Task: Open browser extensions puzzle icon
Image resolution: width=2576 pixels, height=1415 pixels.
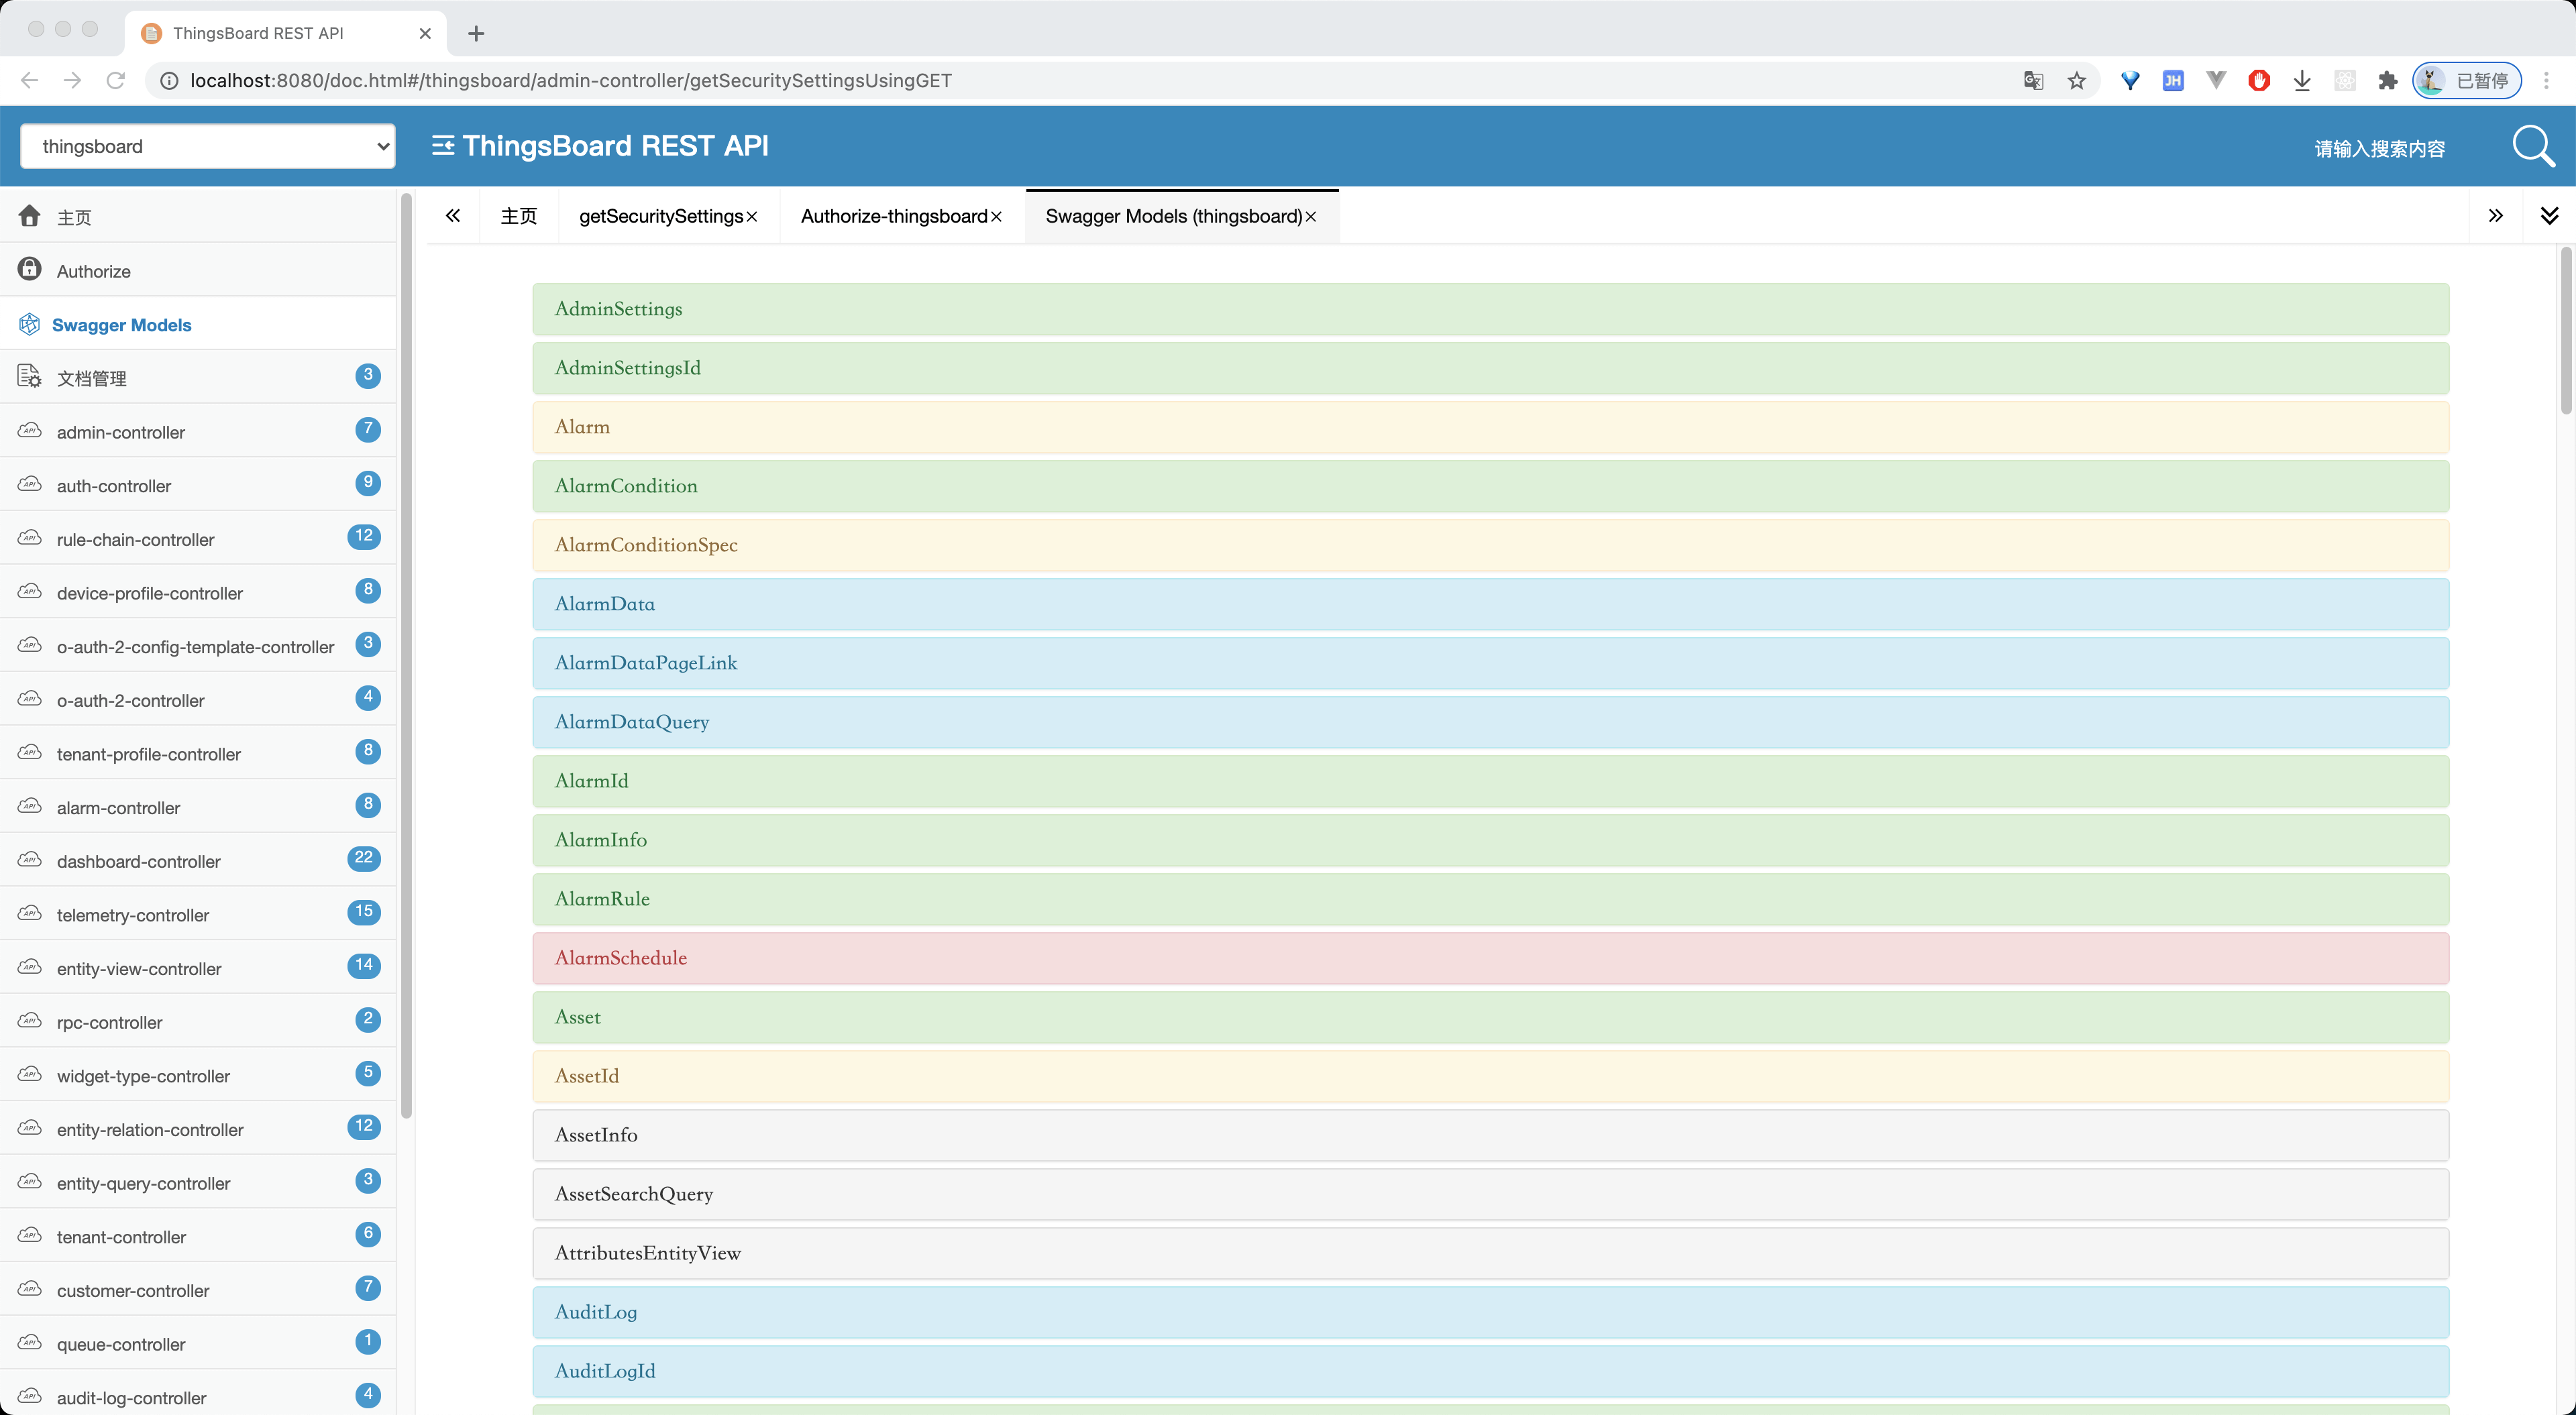Action: (2388, 81)
